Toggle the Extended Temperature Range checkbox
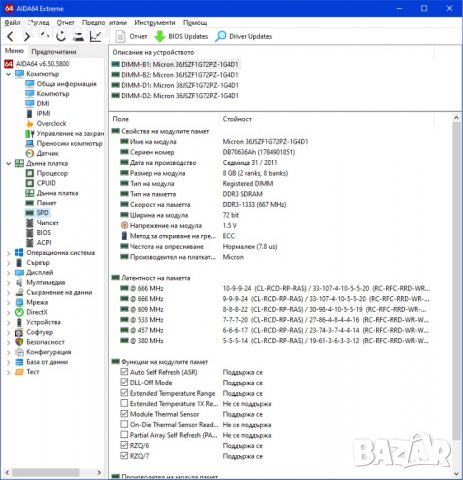 [x=124, y=393]
